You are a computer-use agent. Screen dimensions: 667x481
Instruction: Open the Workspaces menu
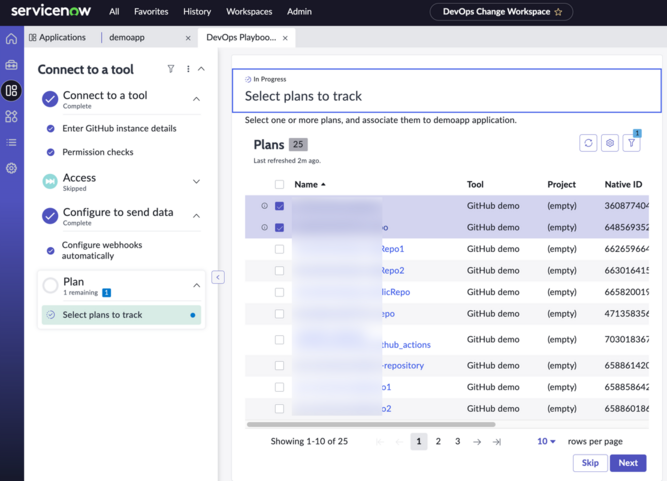tap(249, 12)
